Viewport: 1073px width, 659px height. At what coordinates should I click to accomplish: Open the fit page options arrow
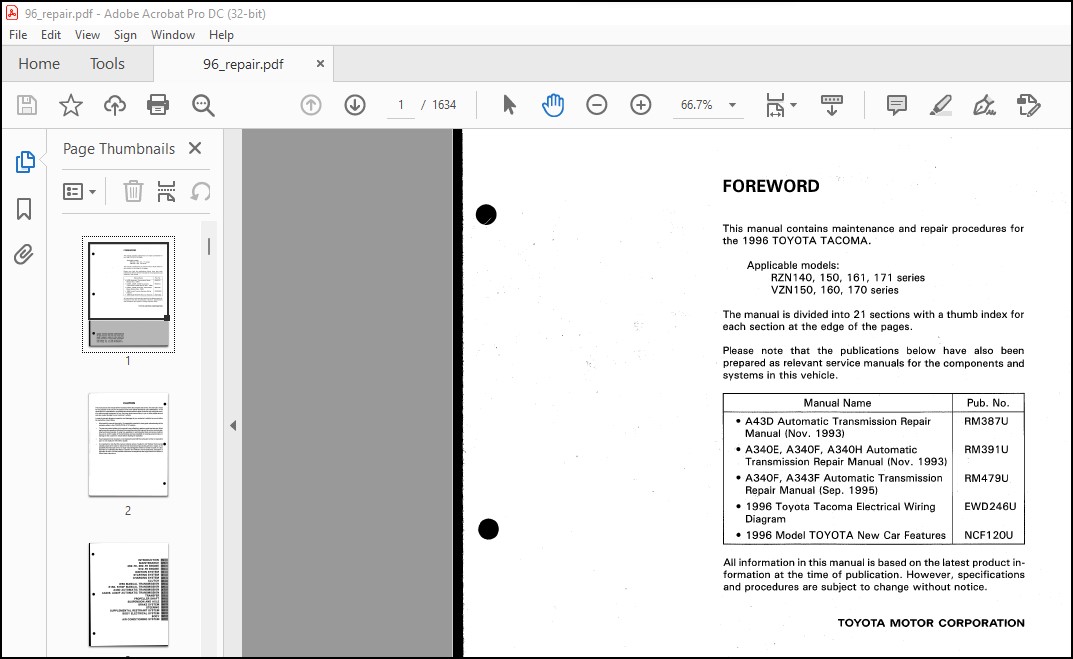[x=793, y=105]
